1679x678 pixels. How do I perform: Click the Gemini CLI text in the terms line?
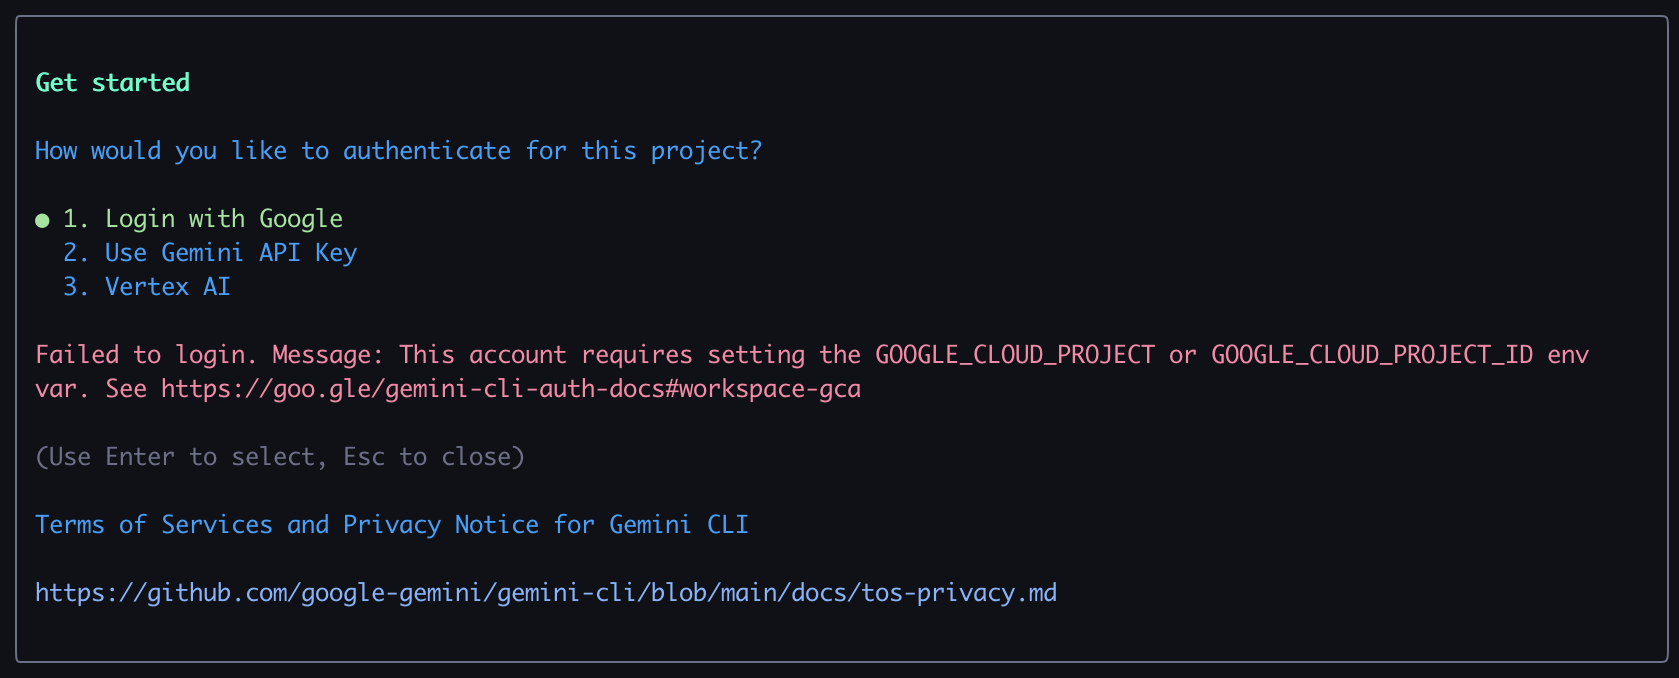(679, 525)
